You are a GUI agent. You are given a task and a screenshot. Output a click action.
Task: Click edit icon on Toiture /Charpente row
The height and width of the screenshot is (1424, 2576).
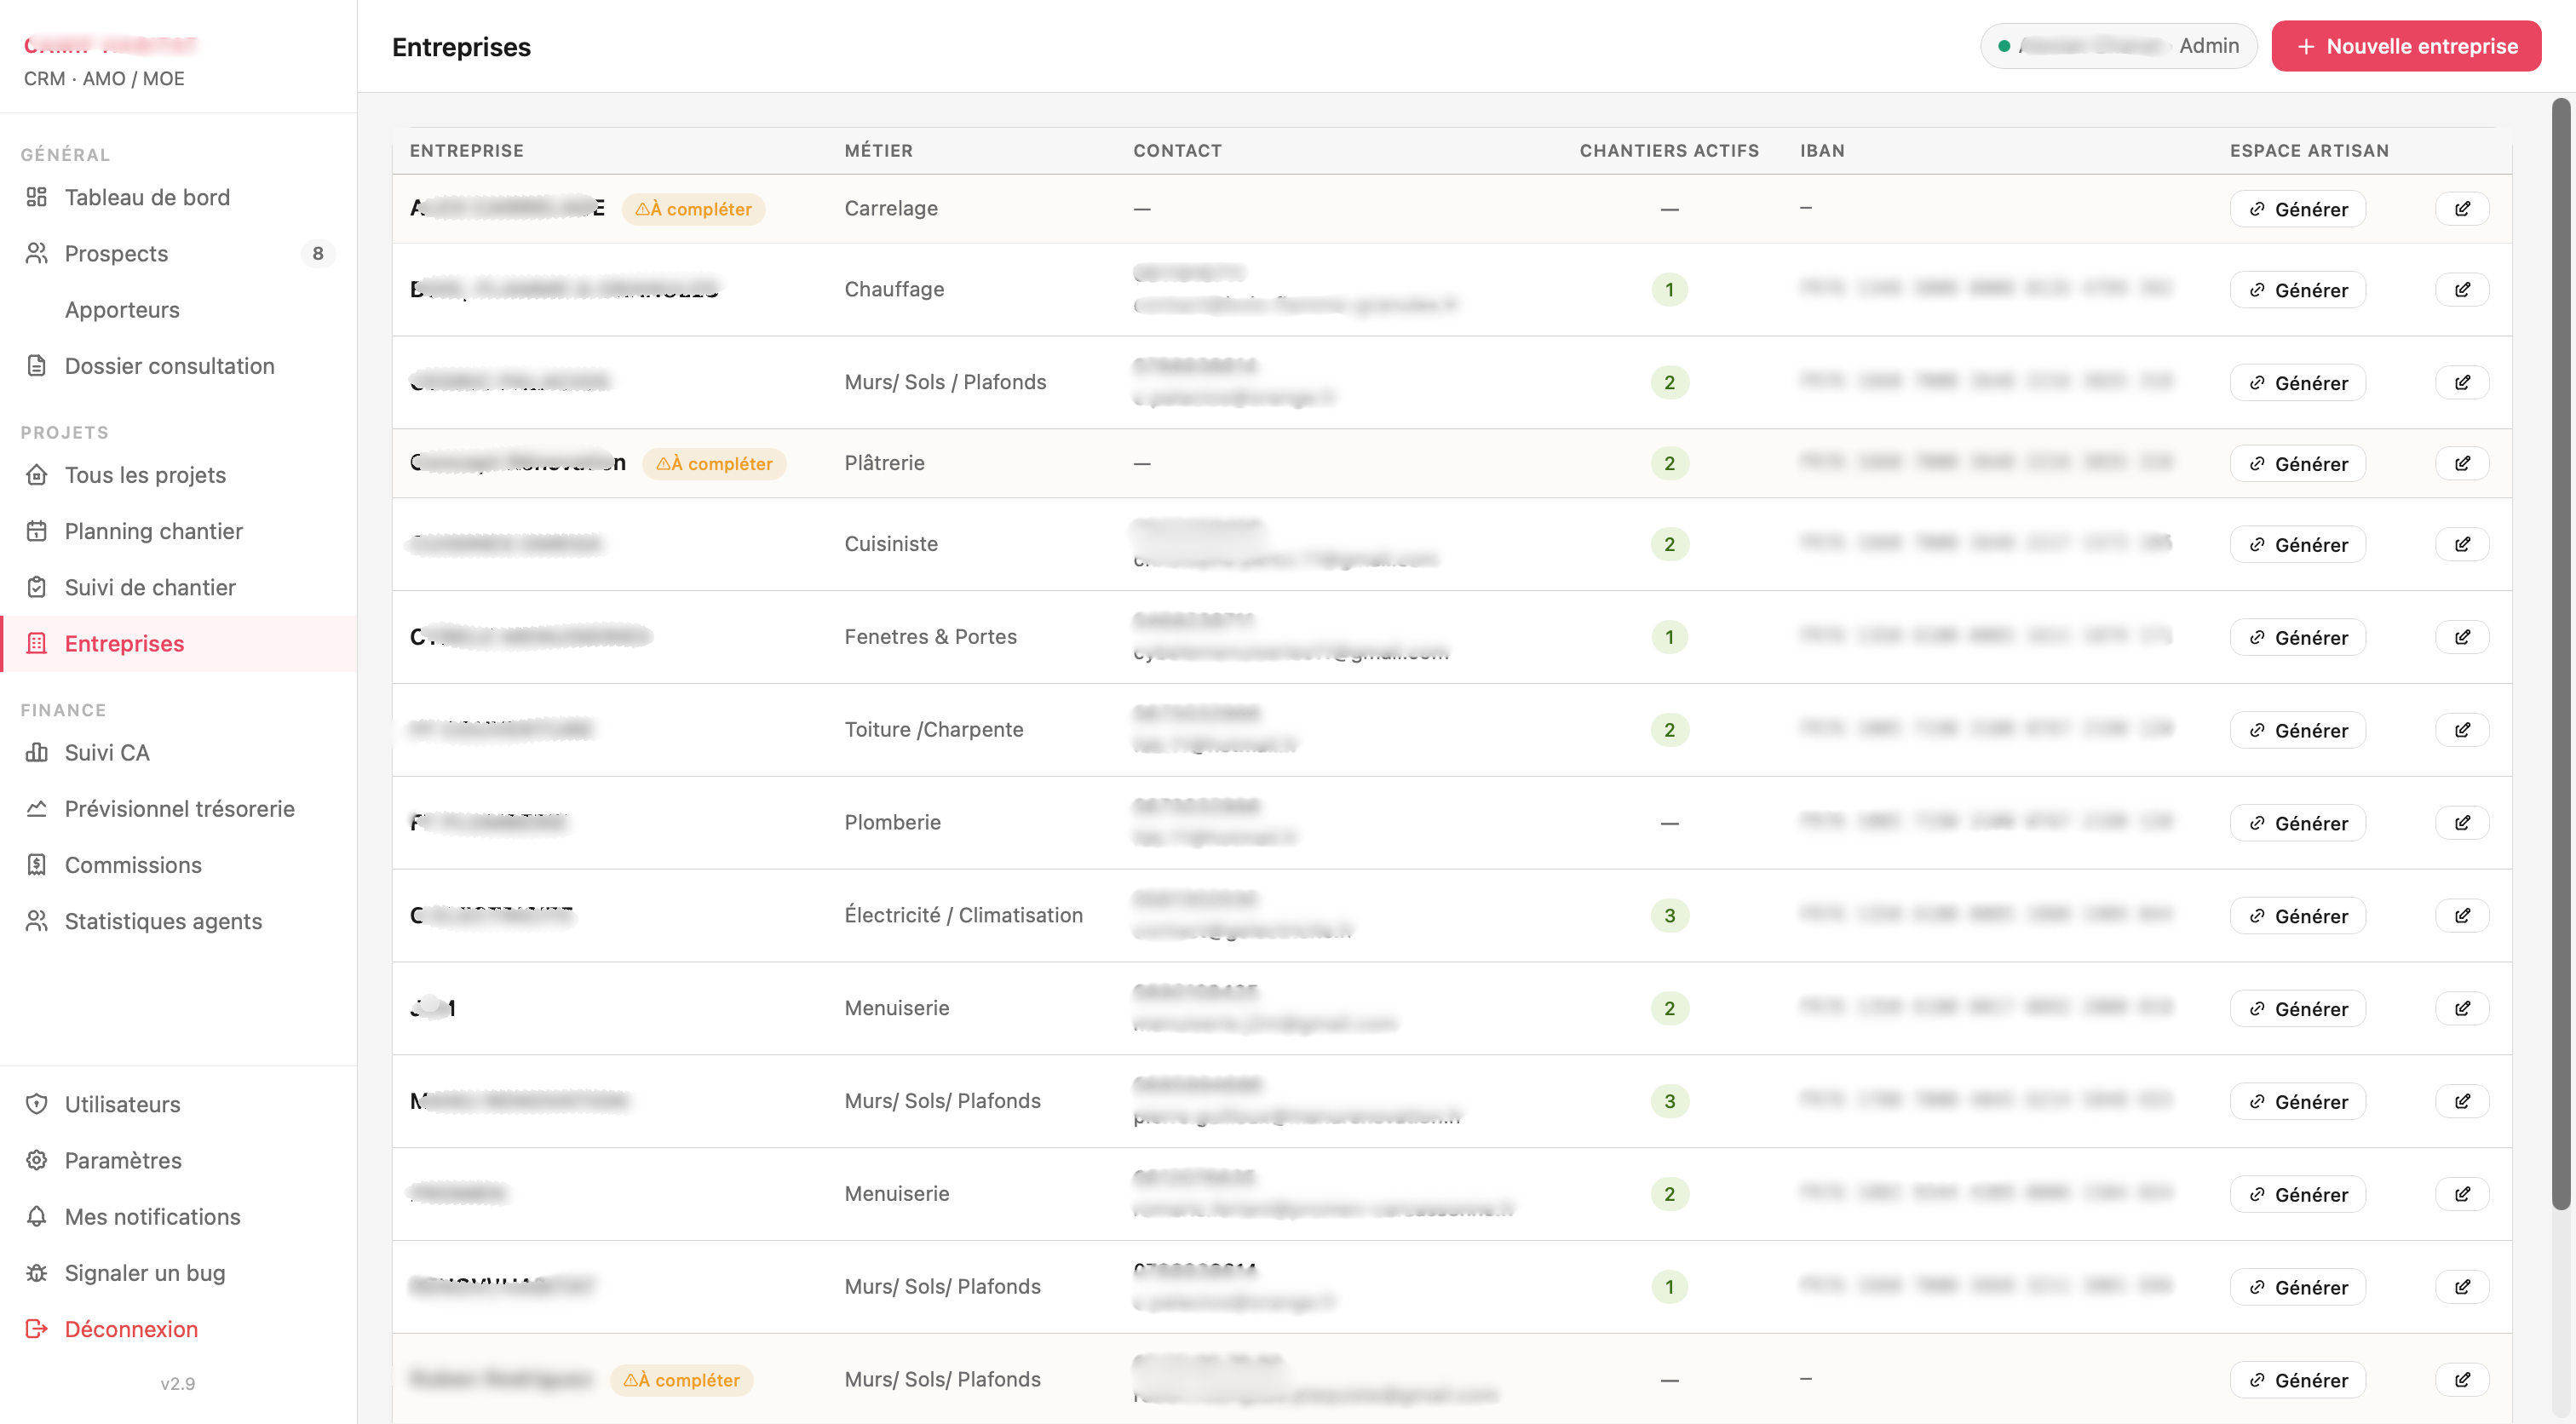click(2462, 730)
